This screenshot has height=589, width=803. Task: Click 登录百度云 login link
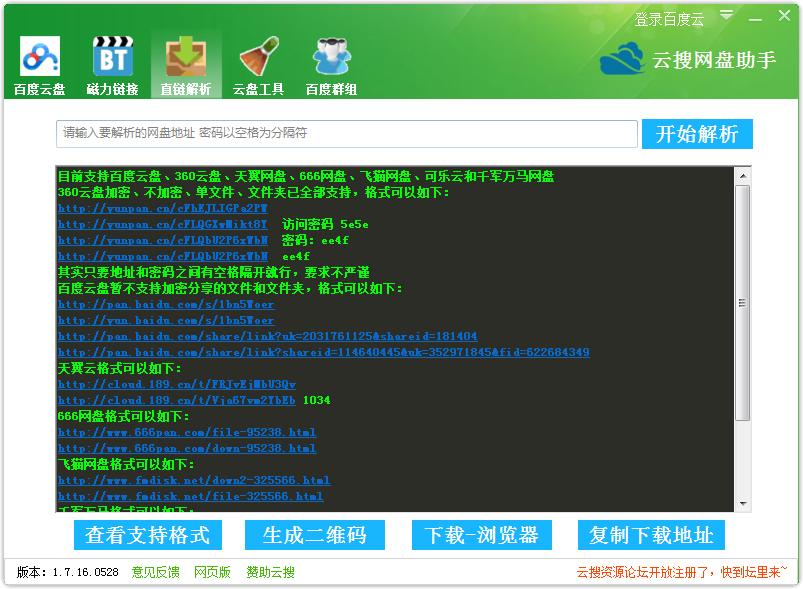click(x=669, y=19)
